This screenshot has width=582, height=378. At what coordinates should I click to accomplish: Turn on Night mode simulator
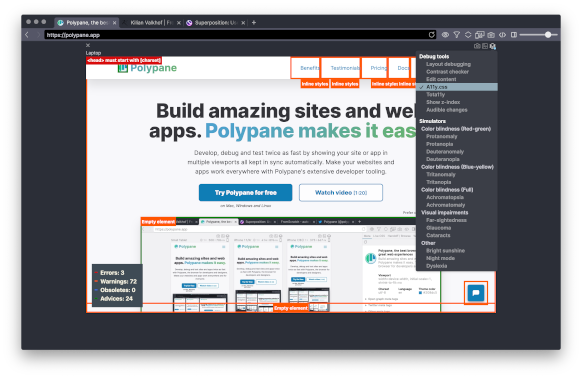[440, 258]
